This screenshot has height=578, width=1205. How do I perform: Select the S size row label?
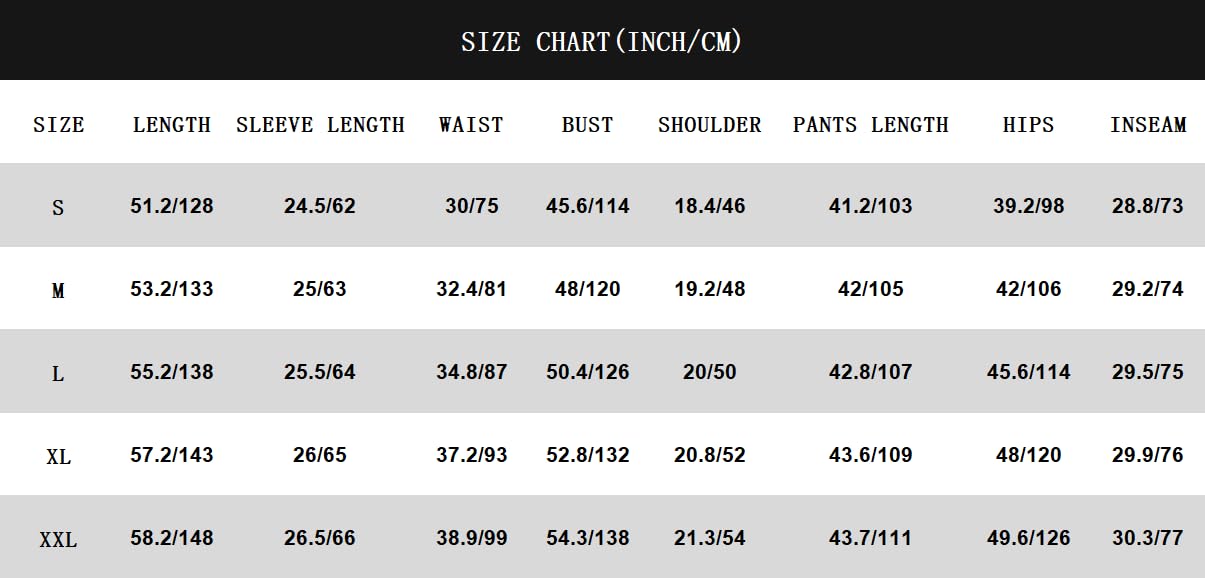click(x=58, y=208)
